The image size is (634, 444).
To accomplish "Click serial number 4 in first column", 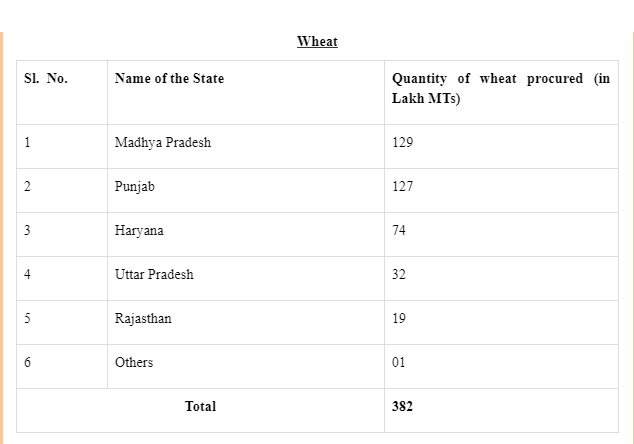I will pos(28,274).
